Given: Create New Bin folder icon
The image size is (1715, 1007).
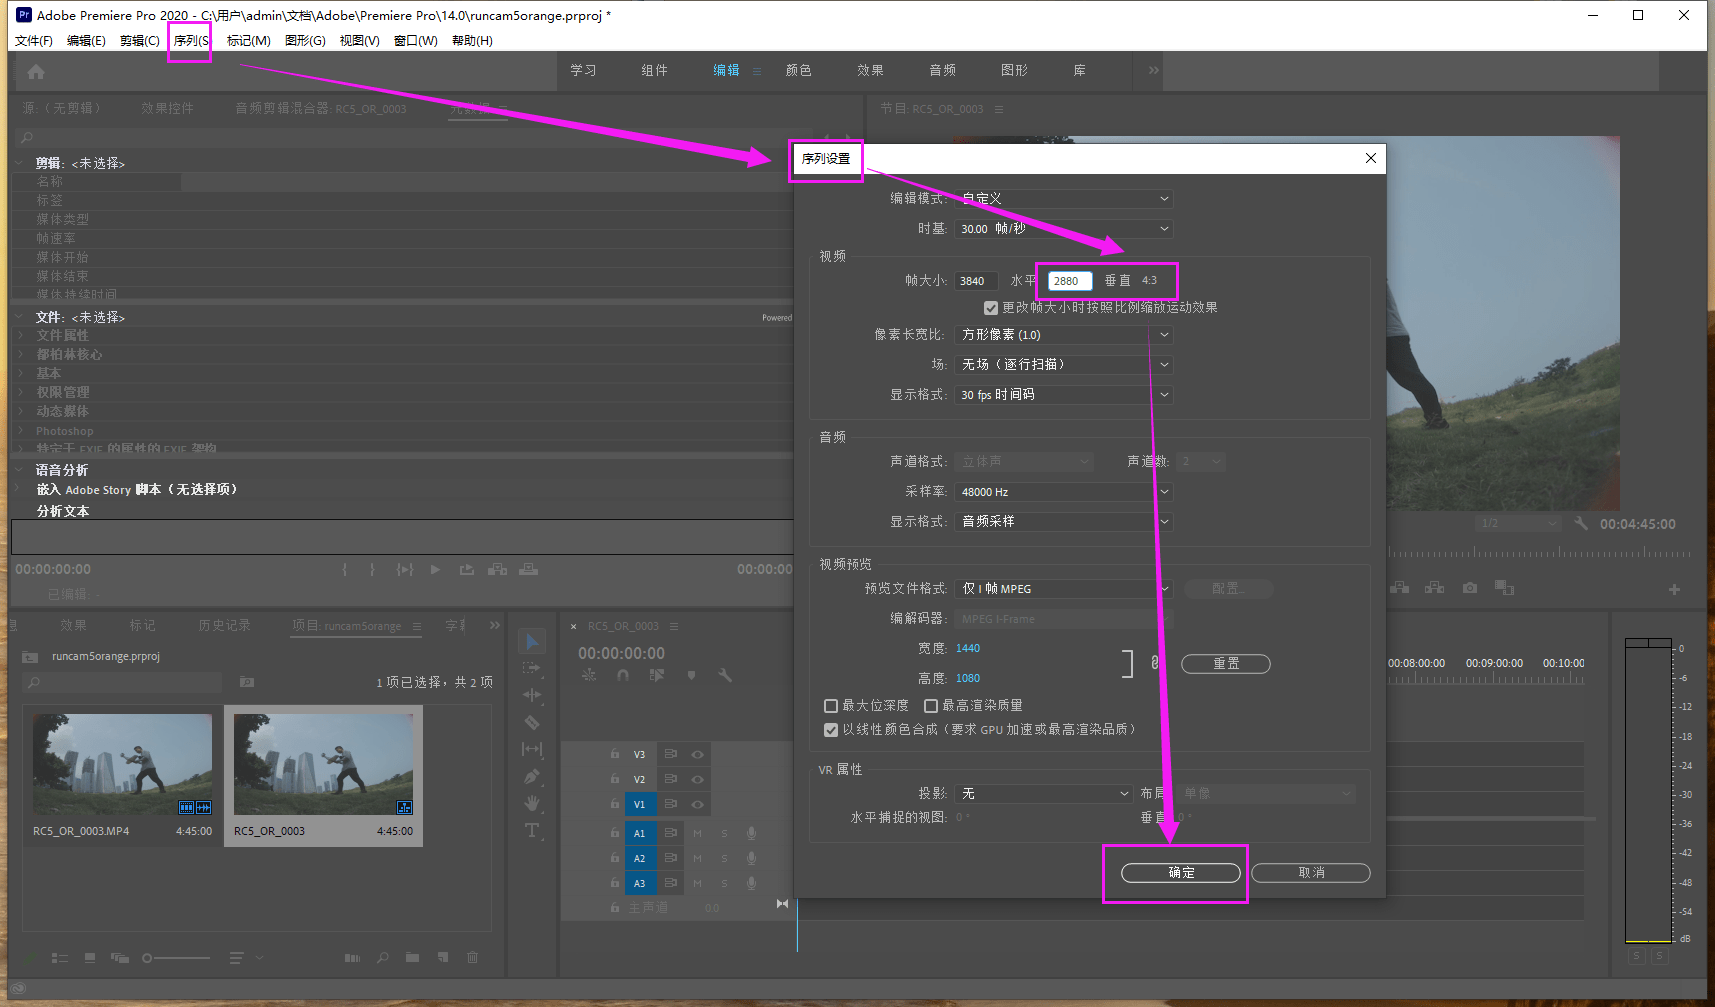Looking at the screenshot, I should tap(412, 958).
